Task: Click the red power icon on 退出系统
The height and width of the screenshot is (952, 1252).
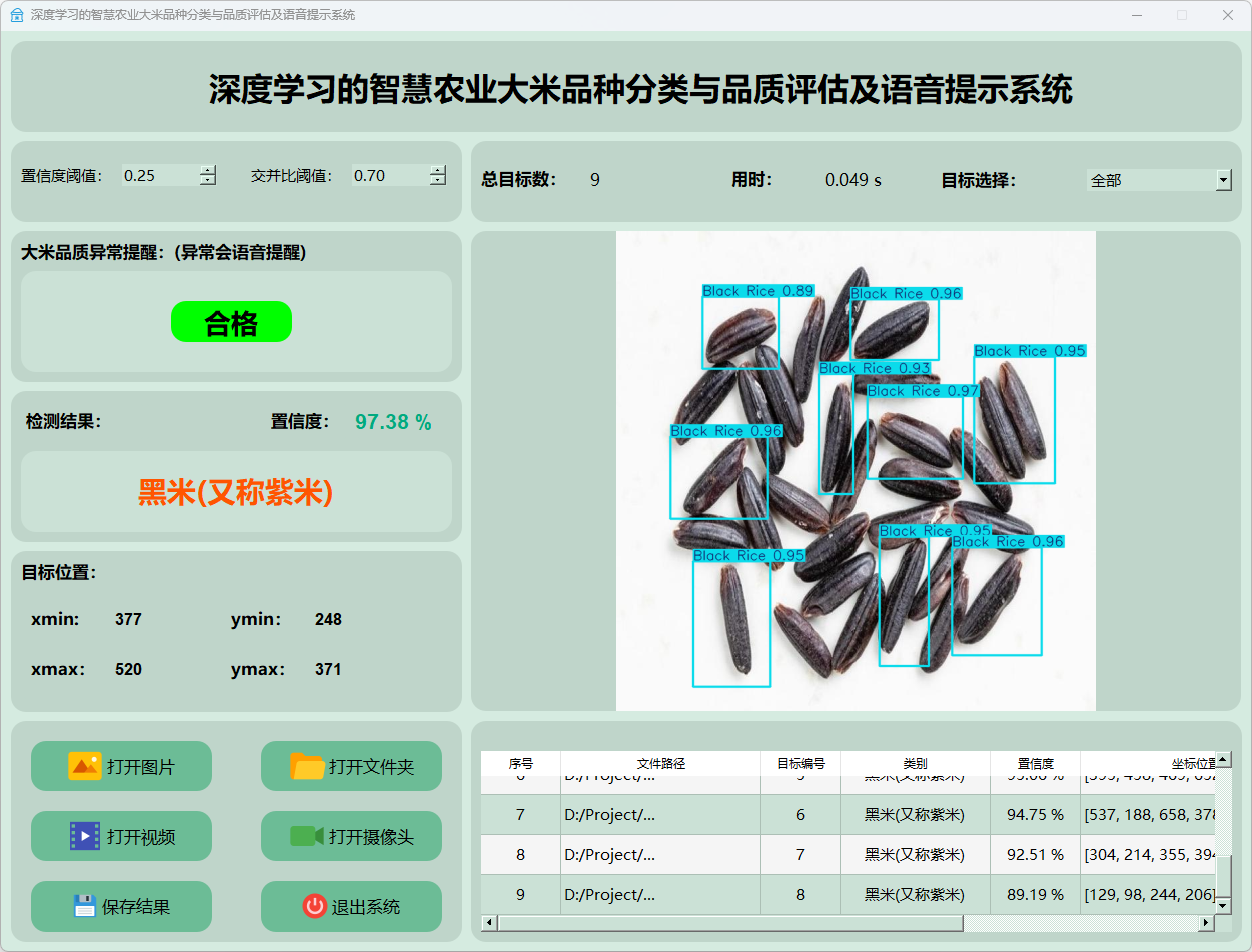Action: pyautogui.click(x=314, y=906)
